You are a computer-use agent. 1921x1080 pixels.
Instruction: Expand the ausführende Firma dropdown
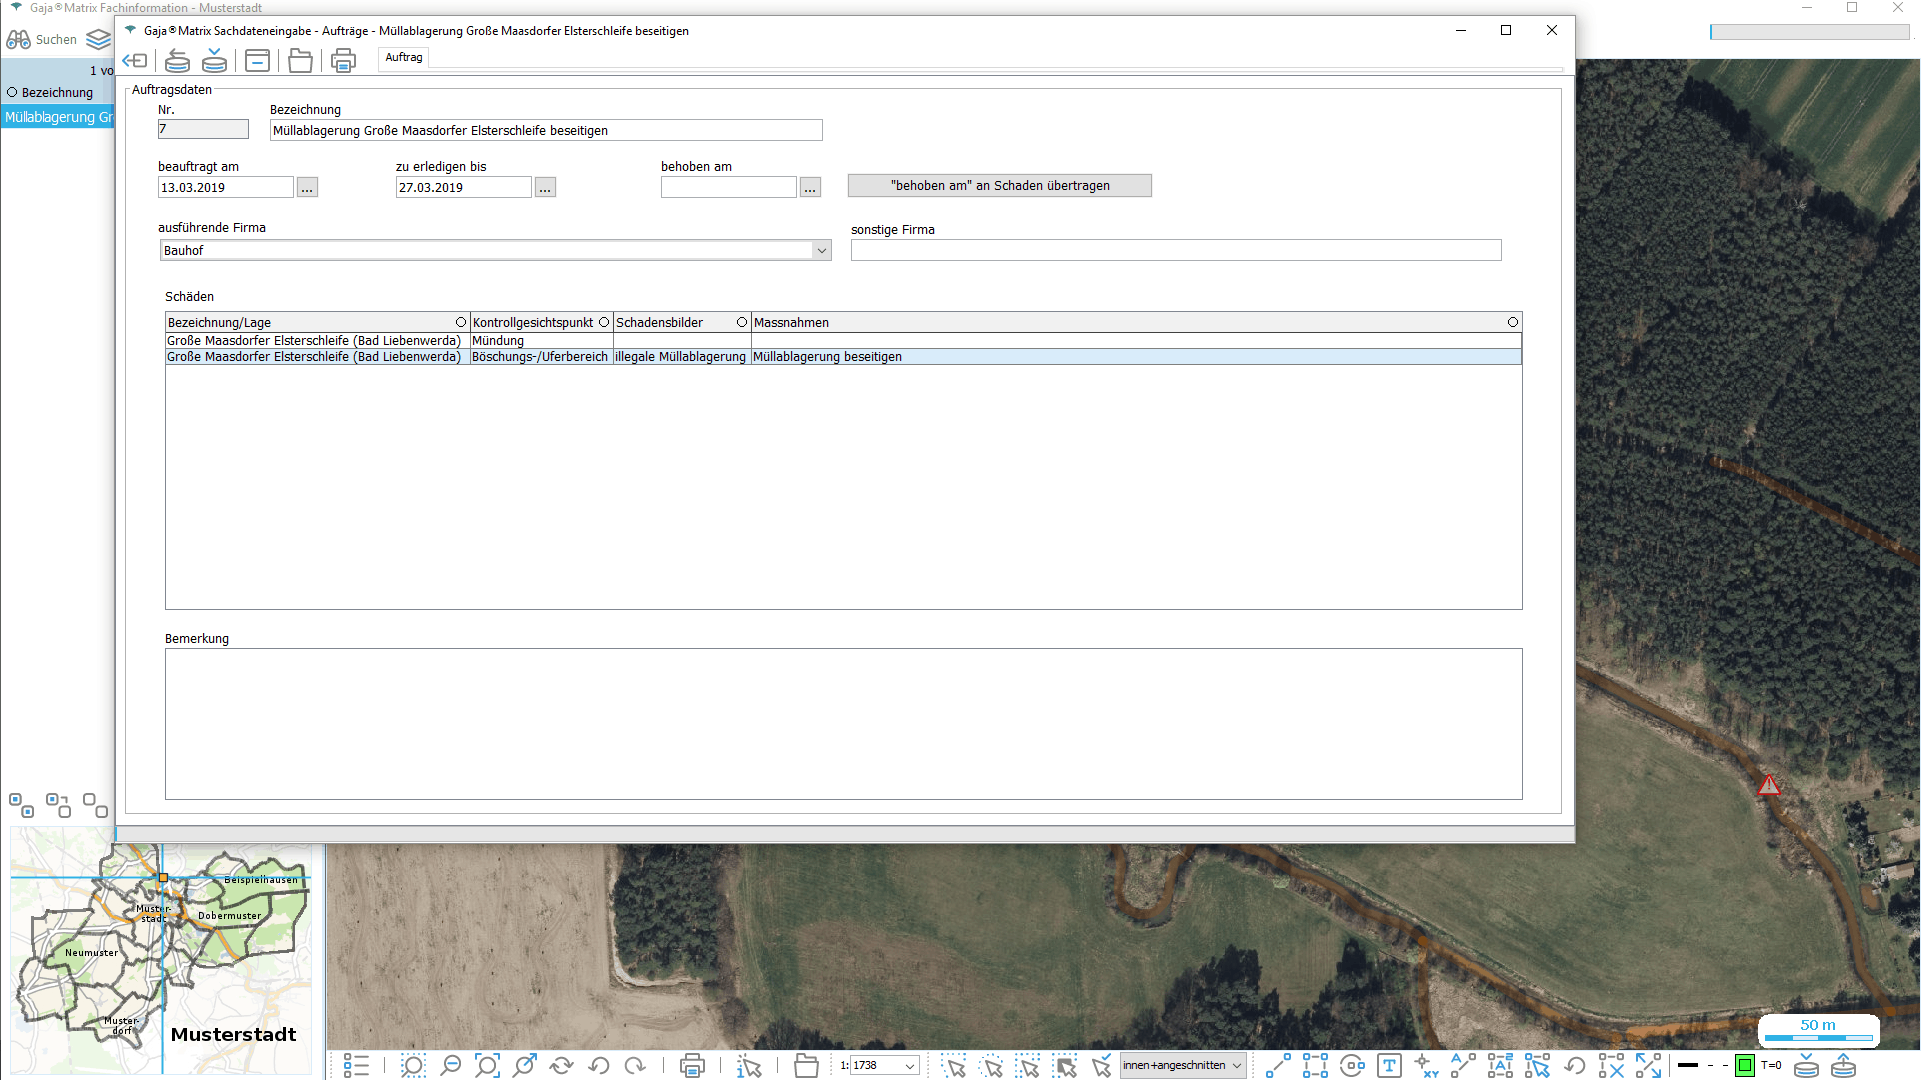coord(821,251)
